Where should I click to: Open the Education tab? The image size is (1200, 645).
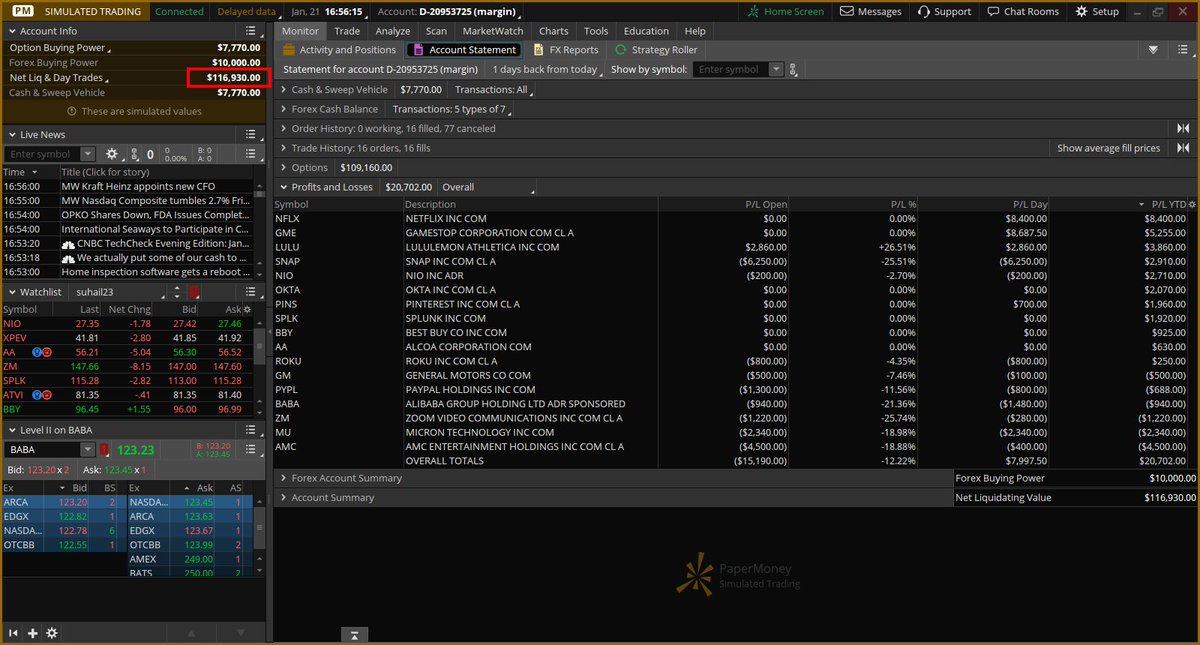click(x=646, y=31)
